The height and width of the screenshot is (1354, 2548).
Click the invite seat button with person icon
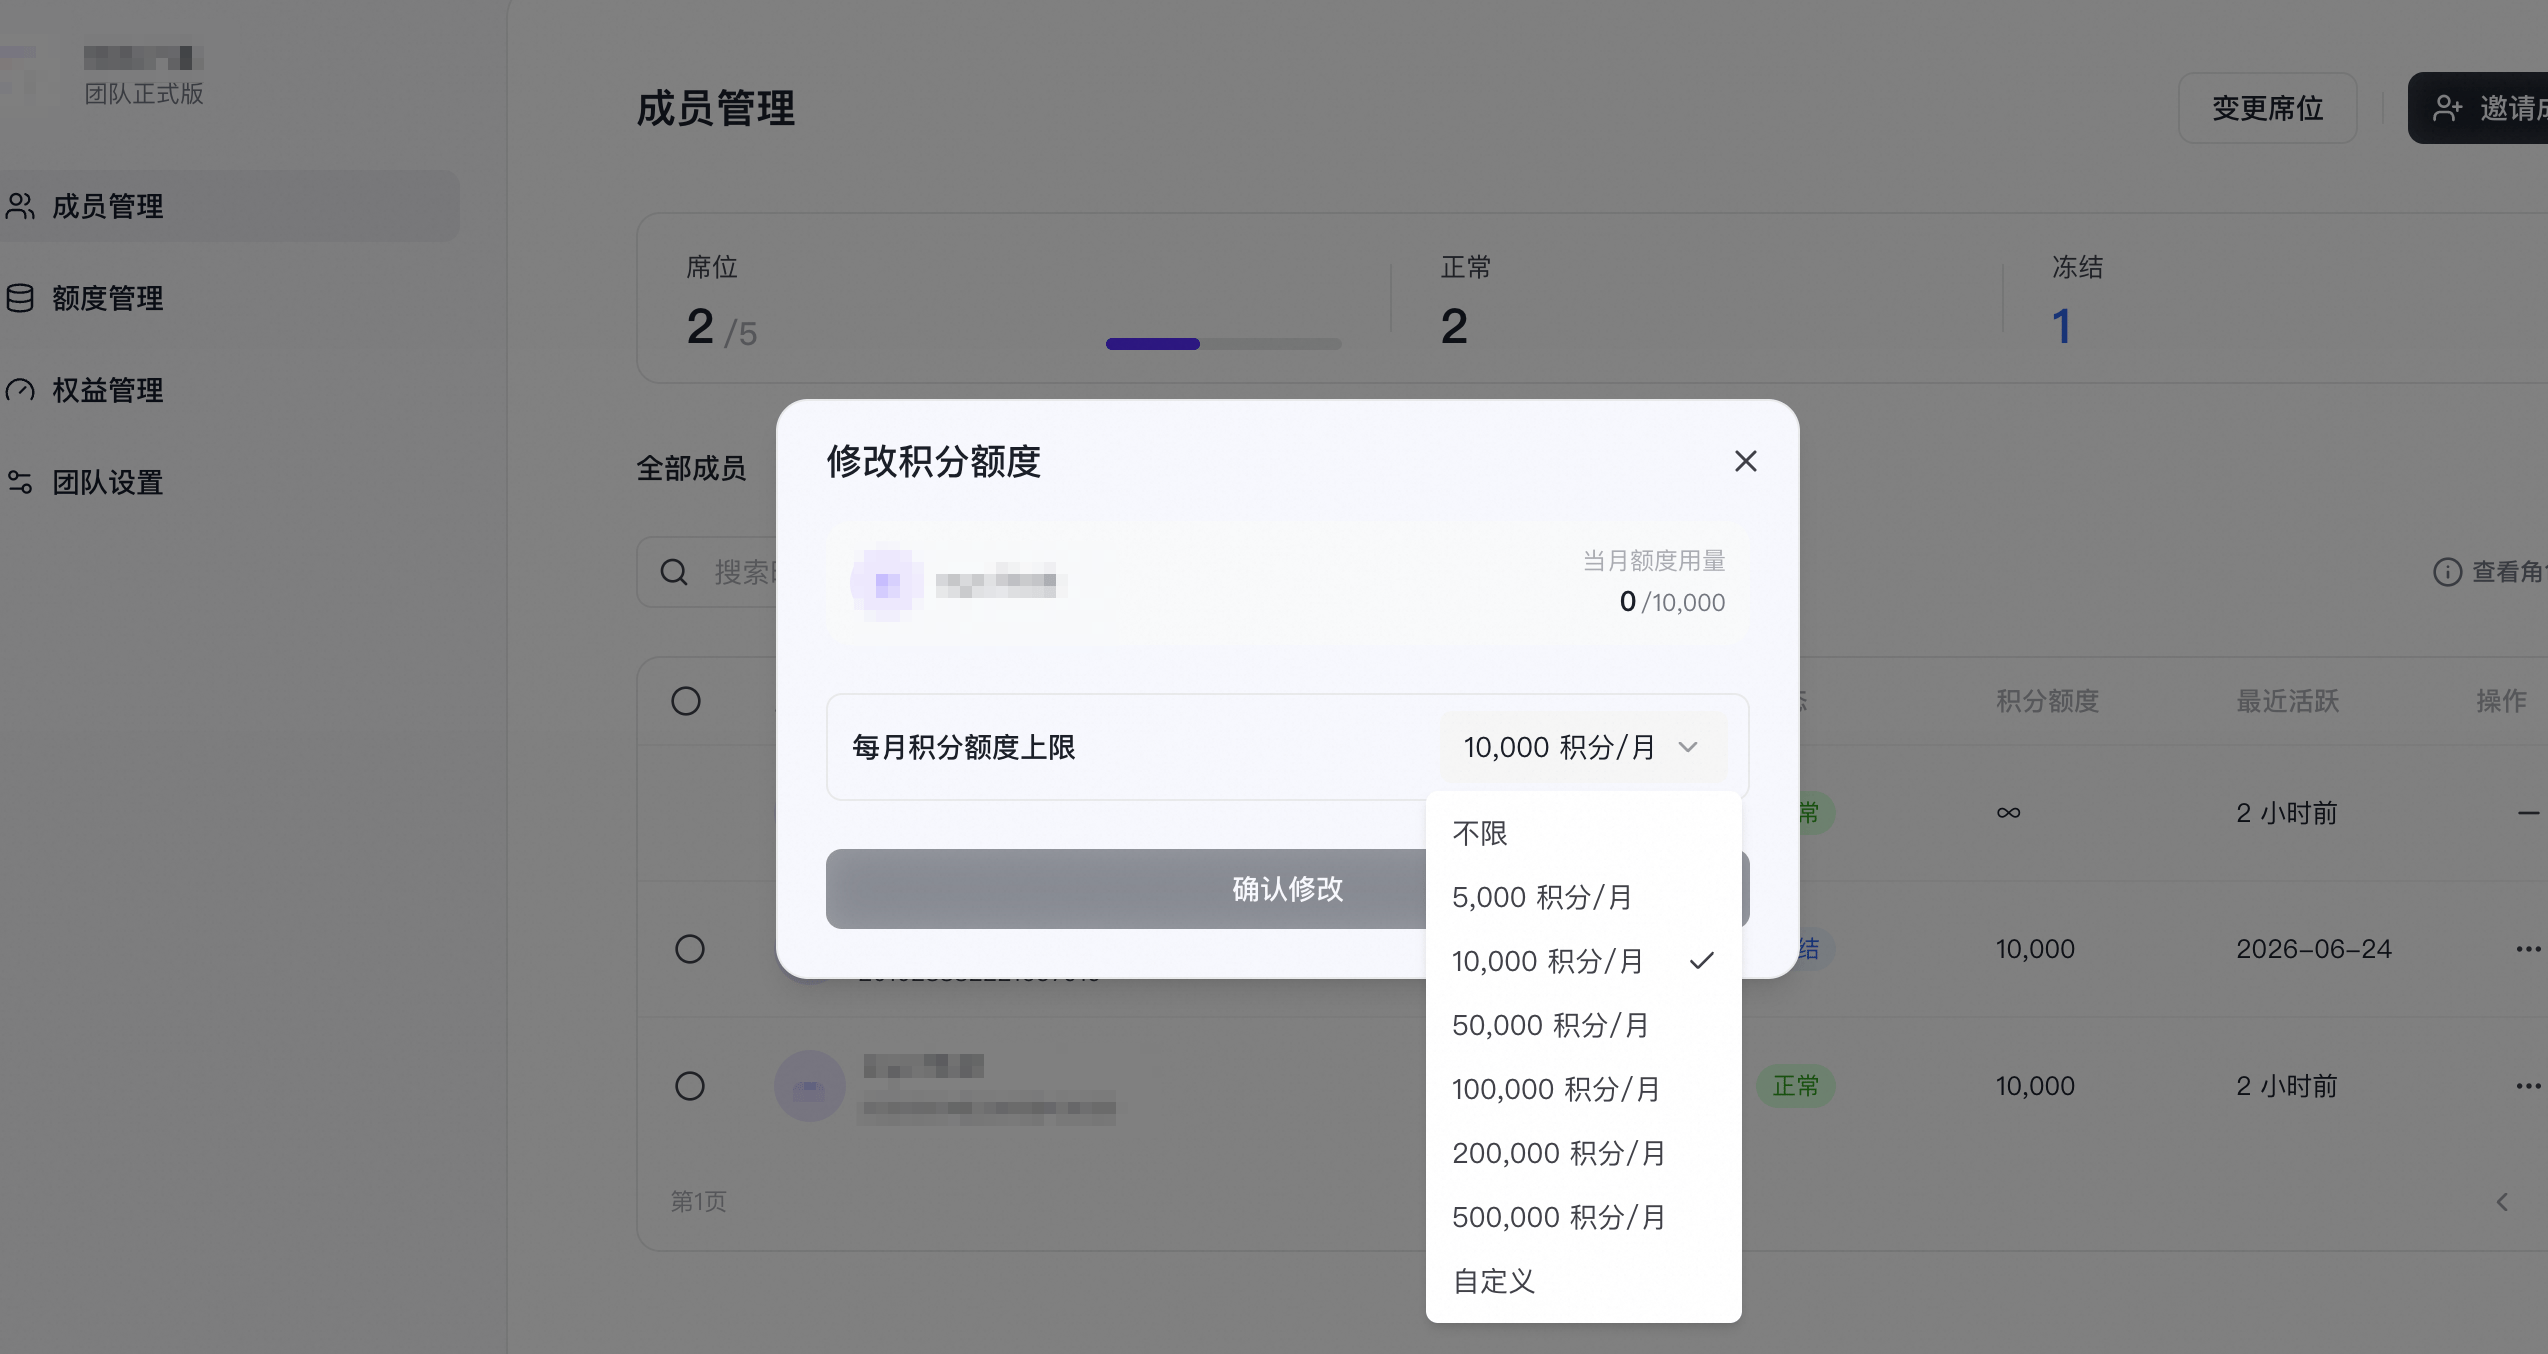coord(2478,108)
